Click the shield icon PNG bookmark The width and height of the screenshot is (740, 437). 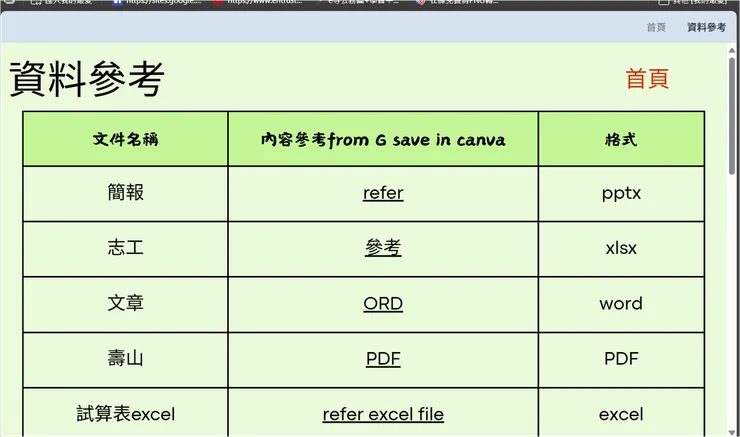click(421, 3)
